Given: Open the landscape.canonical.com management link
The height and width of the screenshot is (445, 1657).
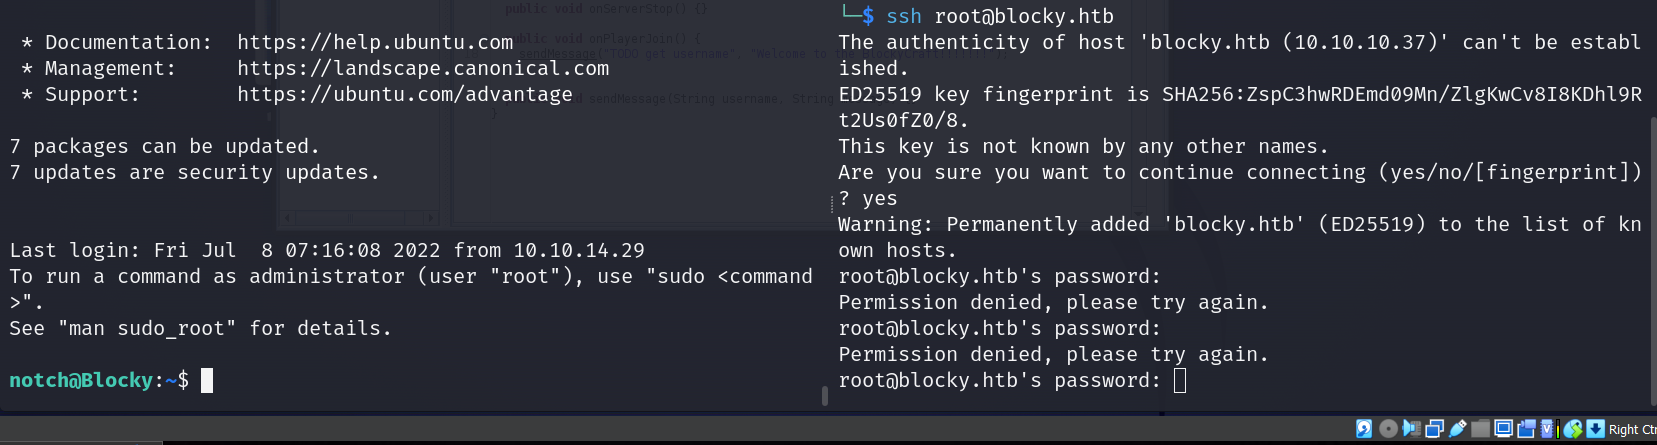Looking at the screenshot, I should click(423, 68).
